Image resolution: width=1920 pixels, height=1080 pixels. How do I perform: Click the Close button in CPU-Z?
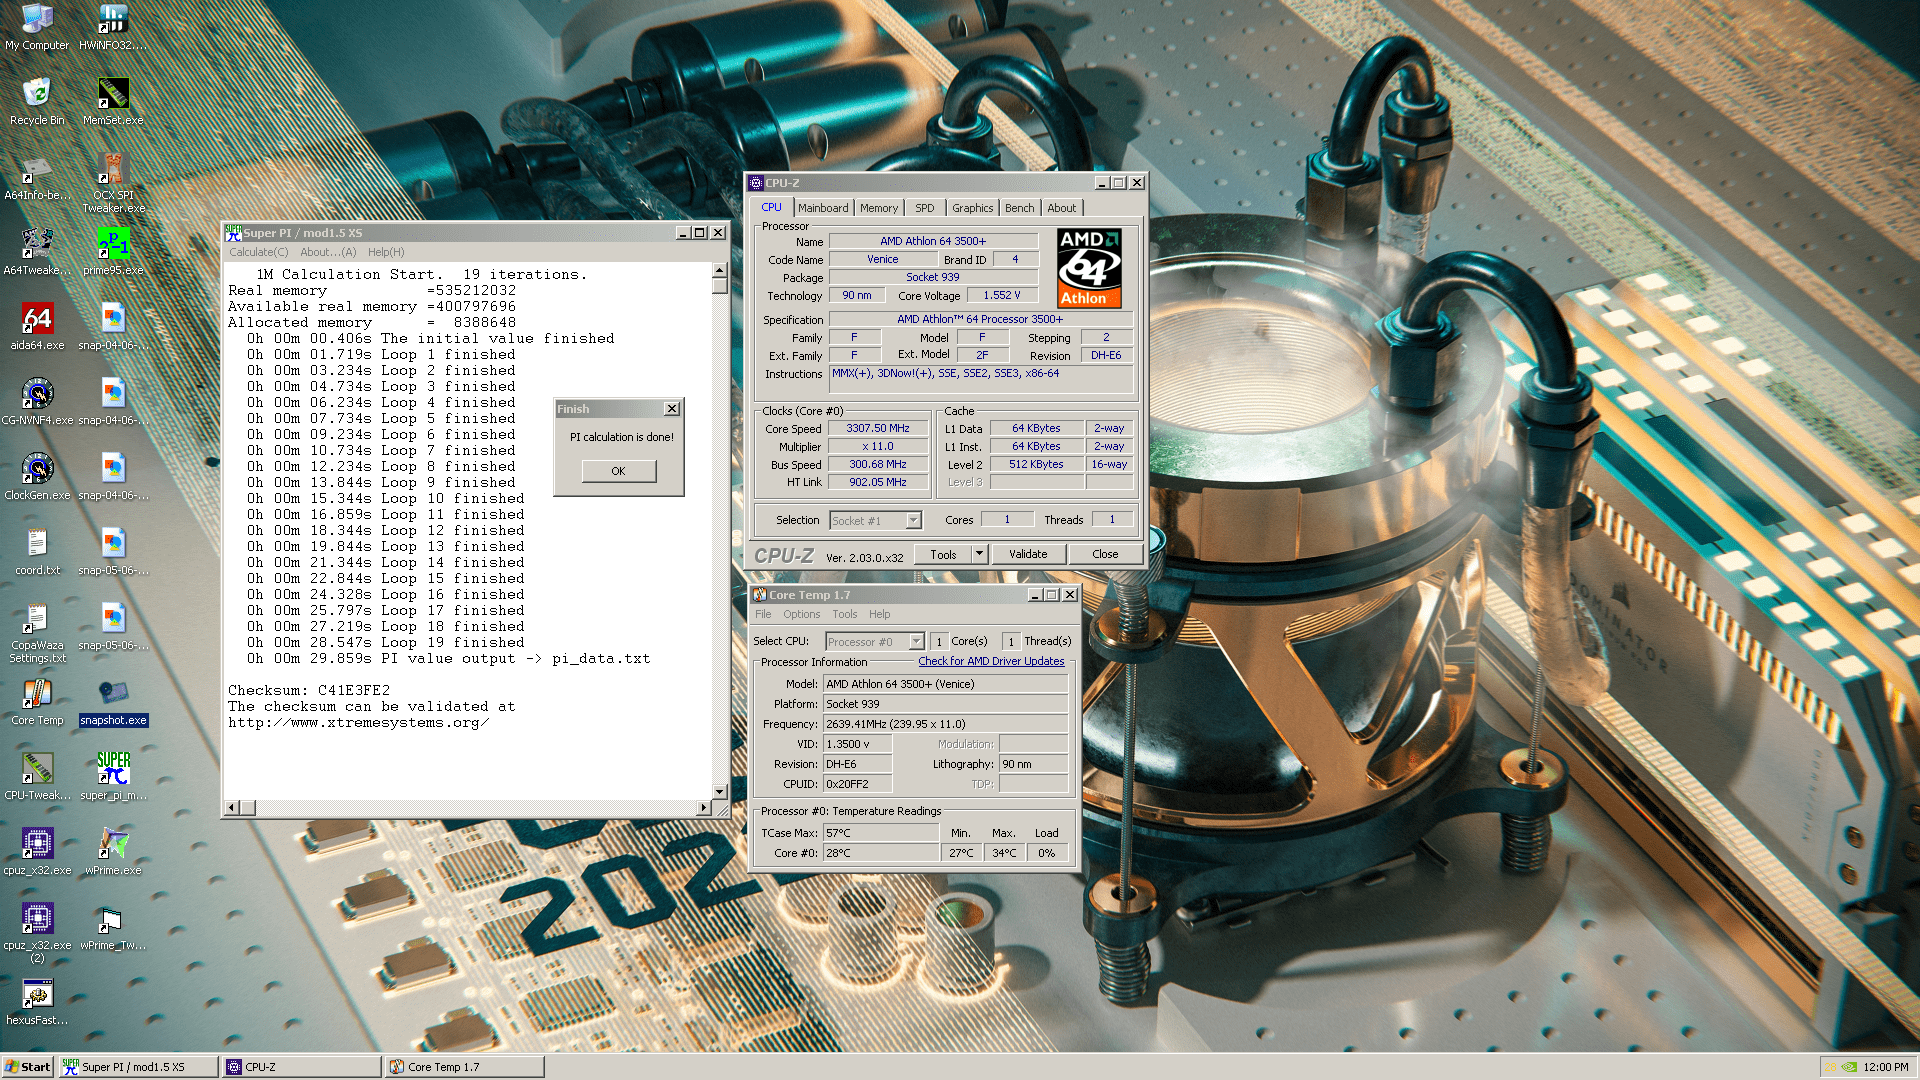[x=1105, y=554]
